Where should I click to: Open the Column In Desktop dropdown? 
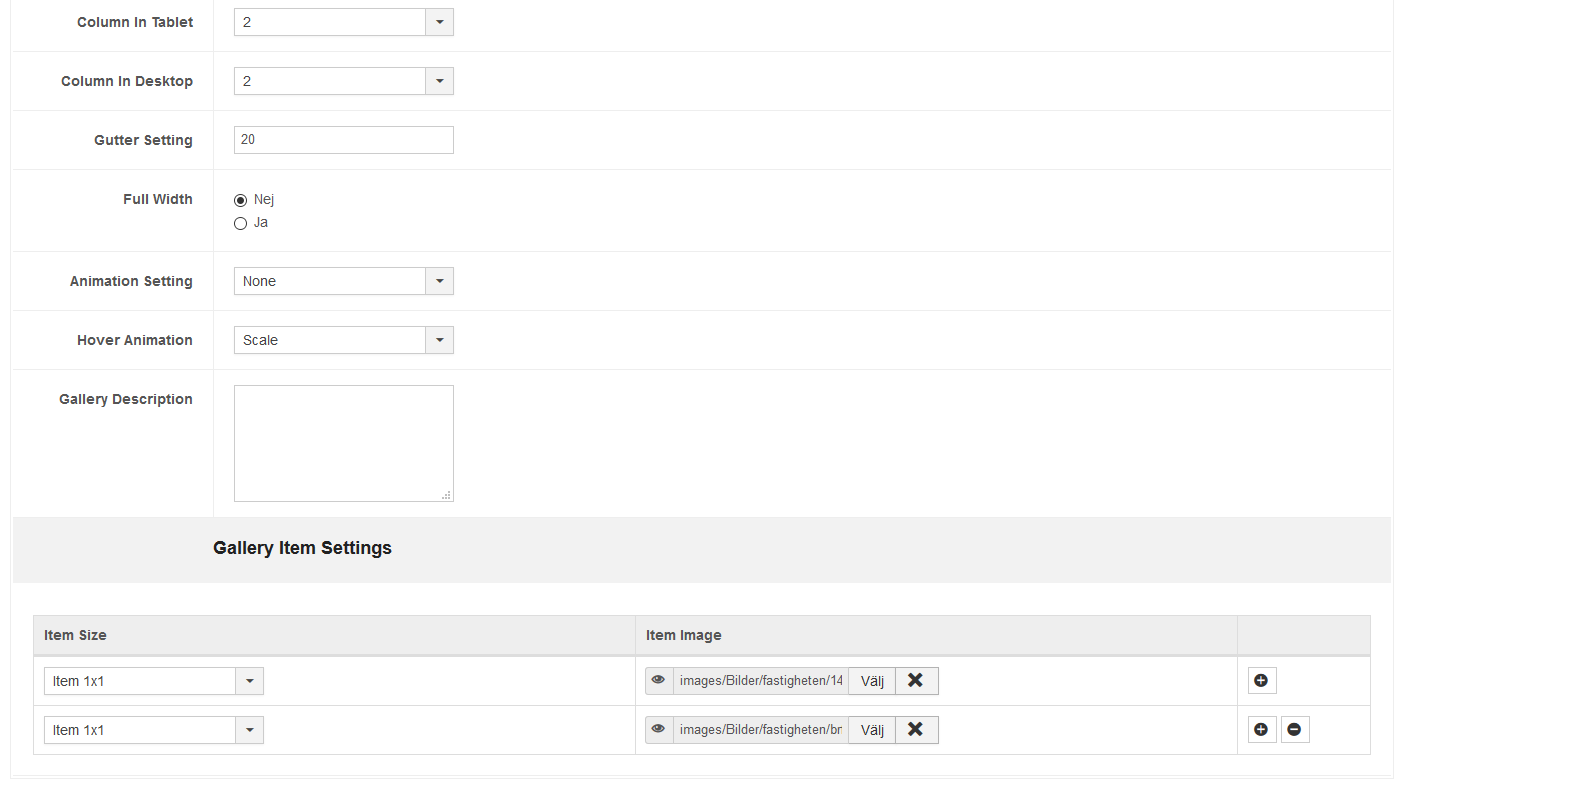pos(343,81)
